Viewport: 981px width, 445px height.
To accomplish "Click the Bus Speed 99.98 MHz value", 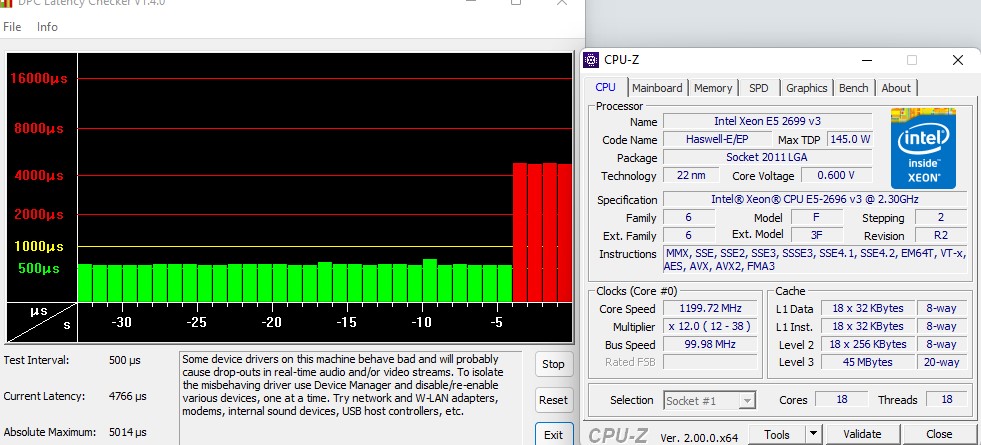I will 710,344.
